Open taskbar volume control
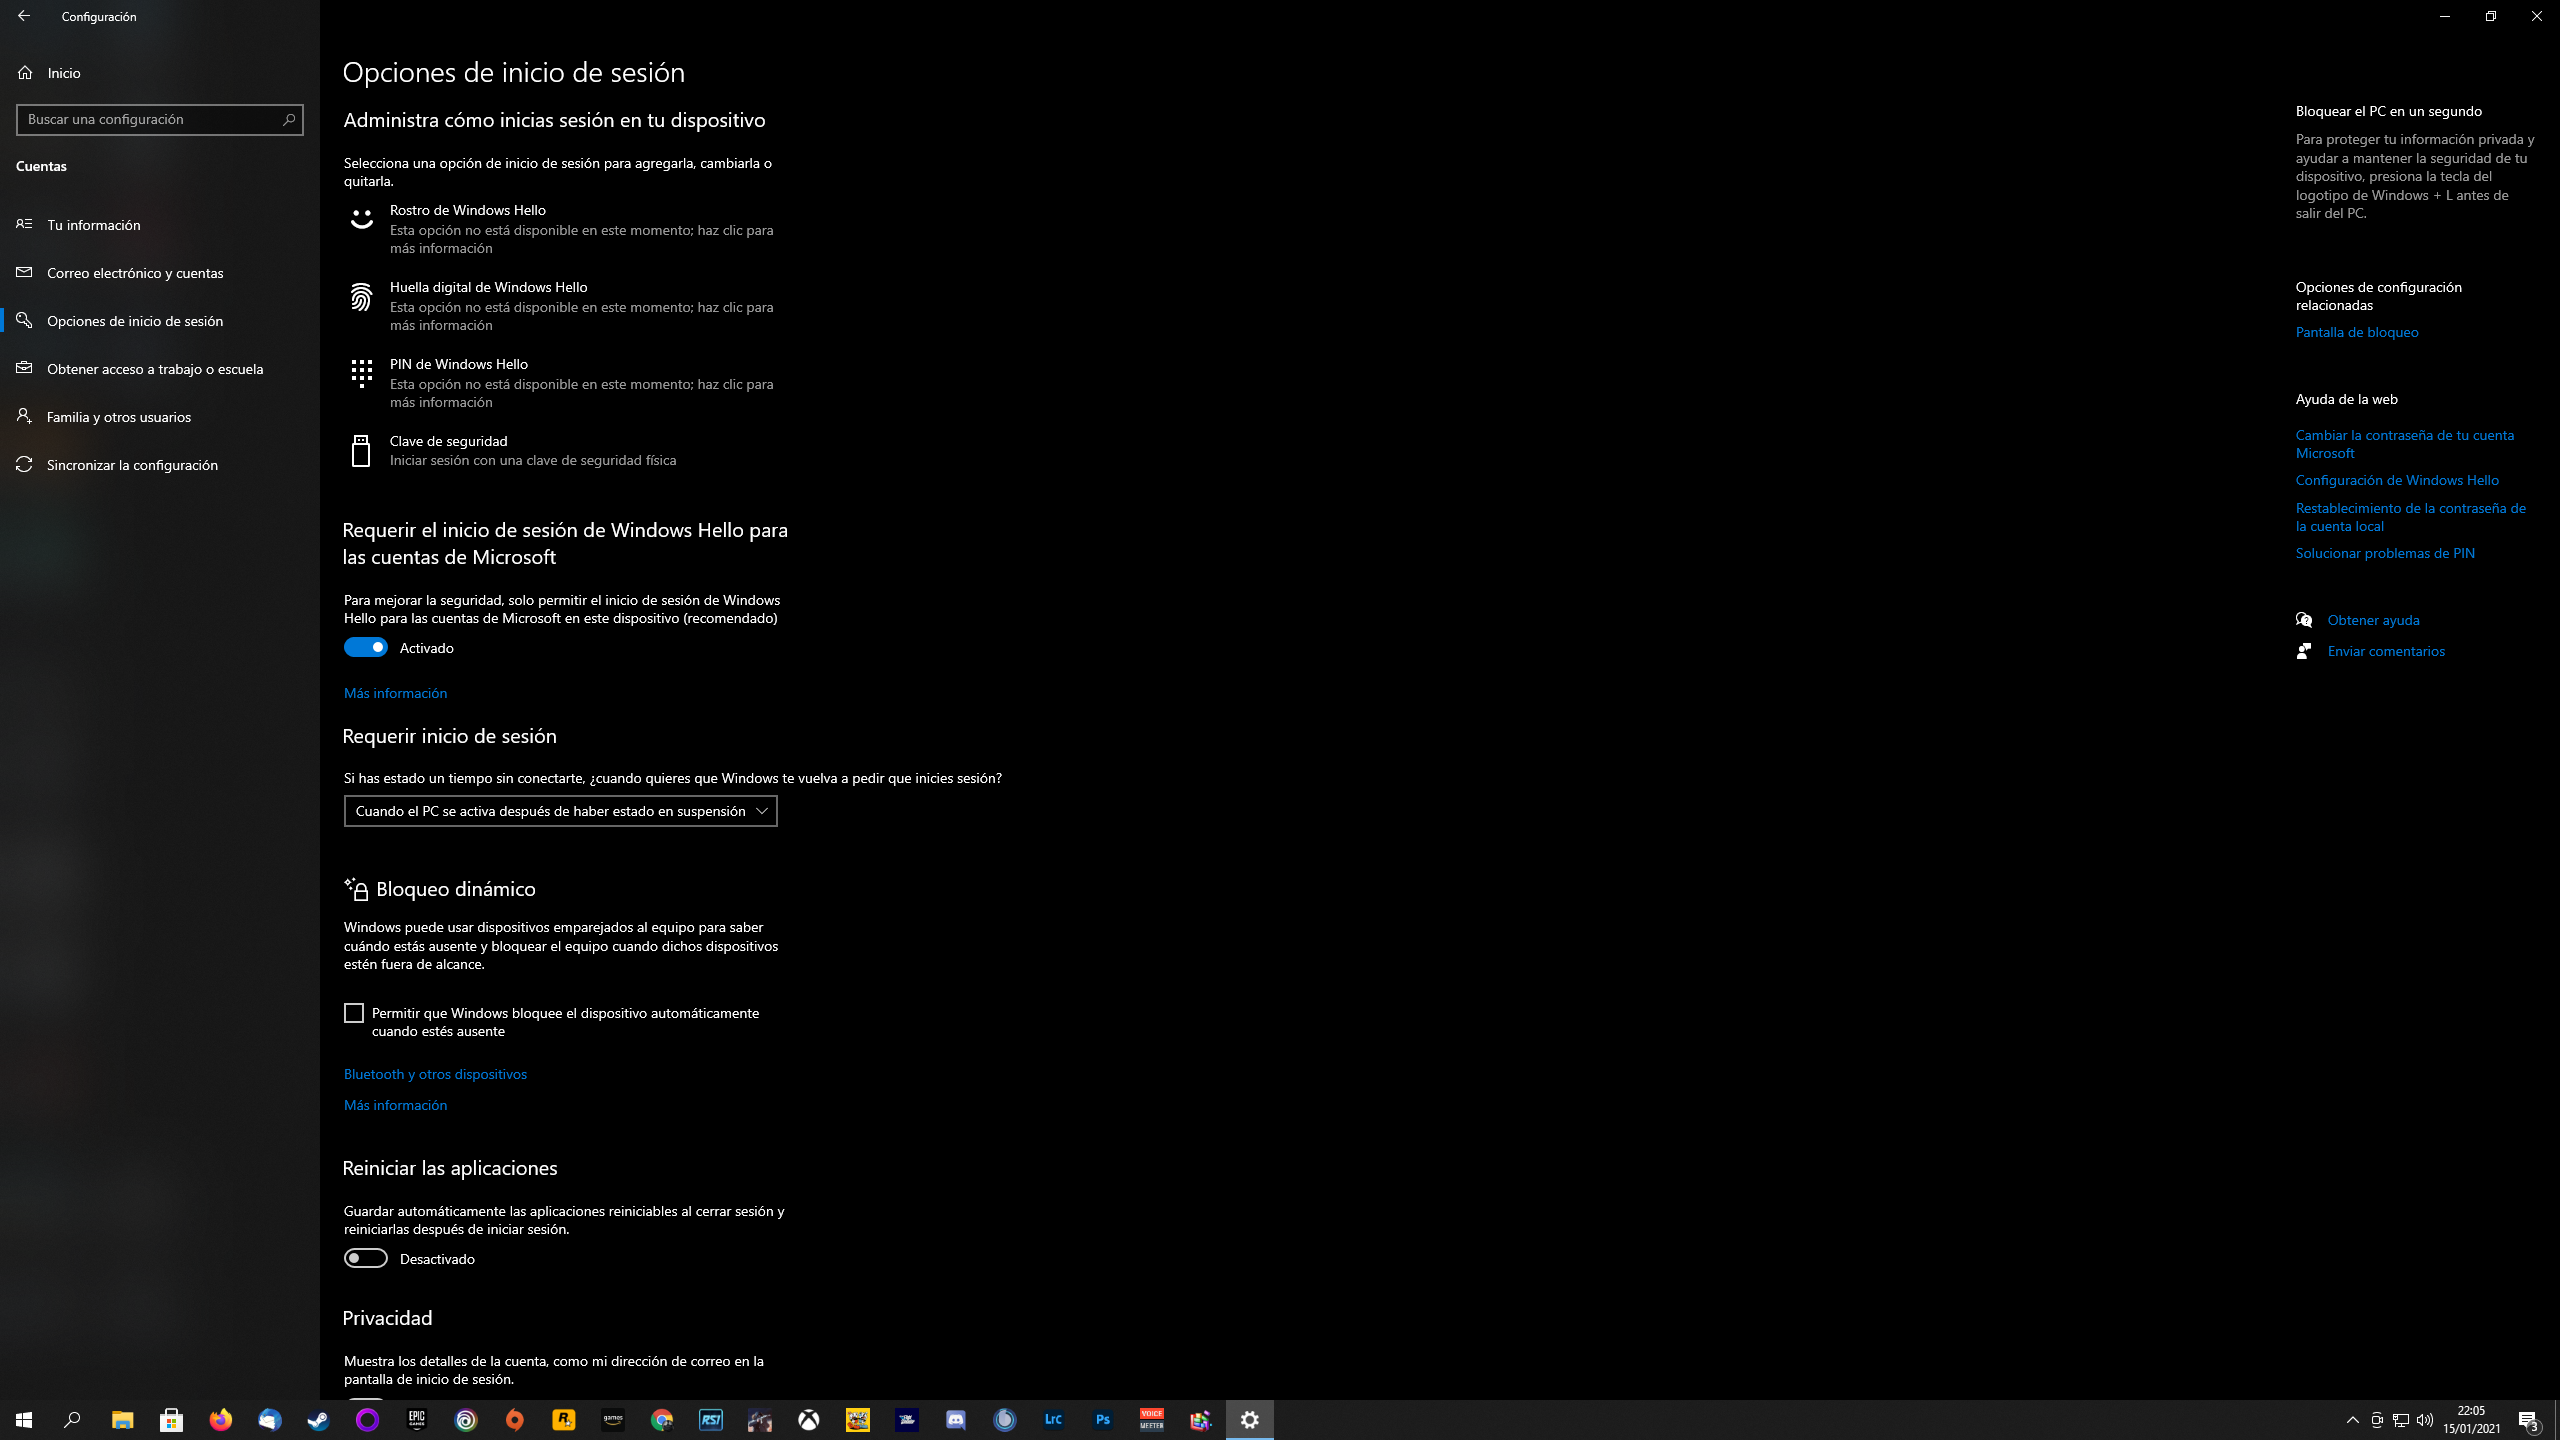Screen dimensions: 2560x1440 (2425, 1420)
